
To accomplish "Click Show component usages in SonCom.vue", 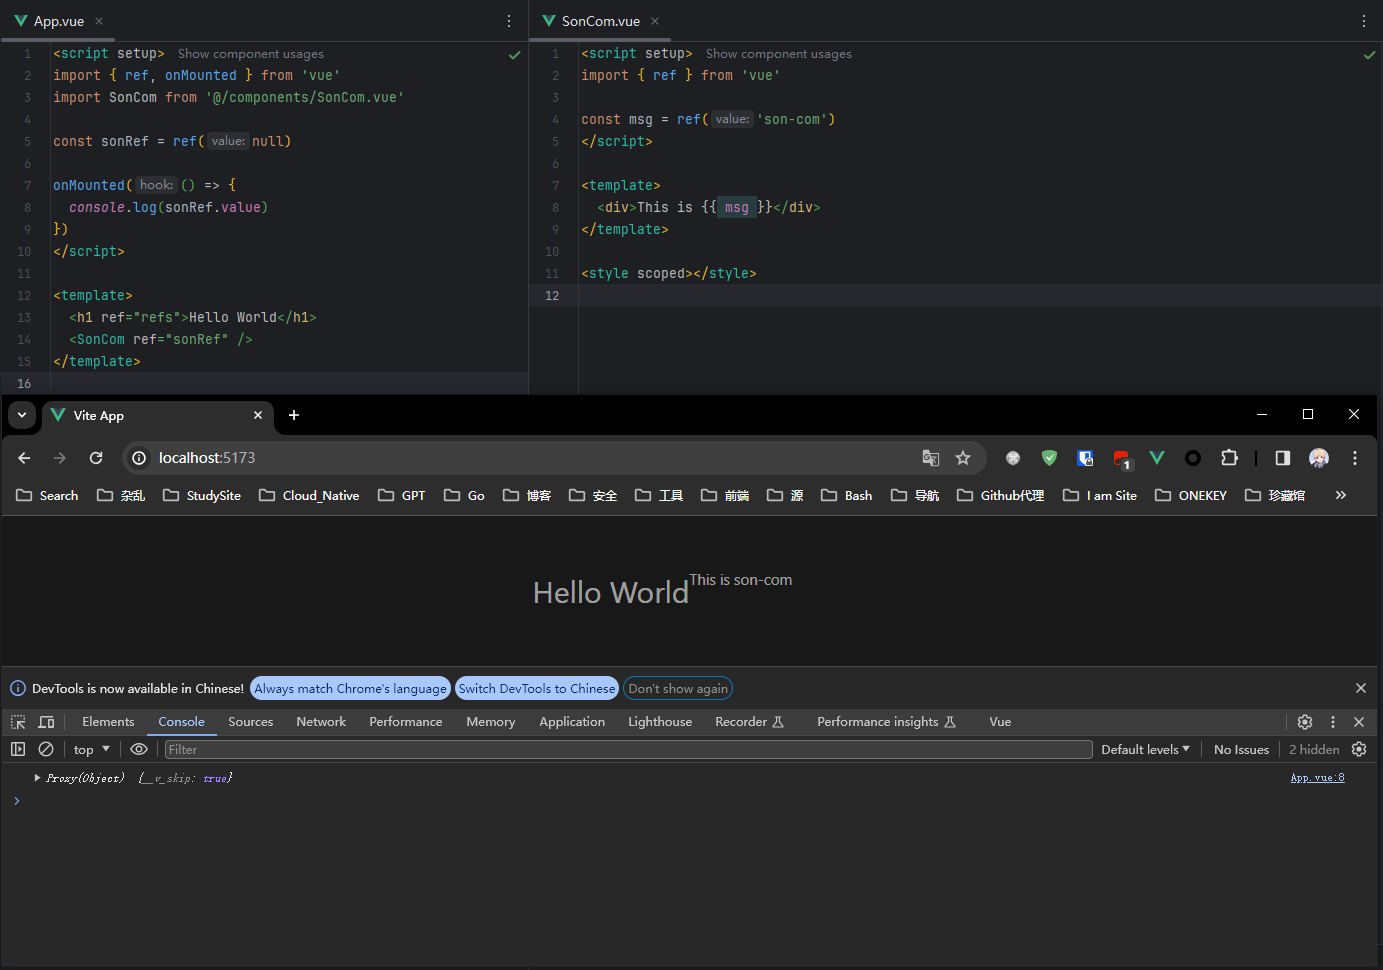I will click(779, 54).
